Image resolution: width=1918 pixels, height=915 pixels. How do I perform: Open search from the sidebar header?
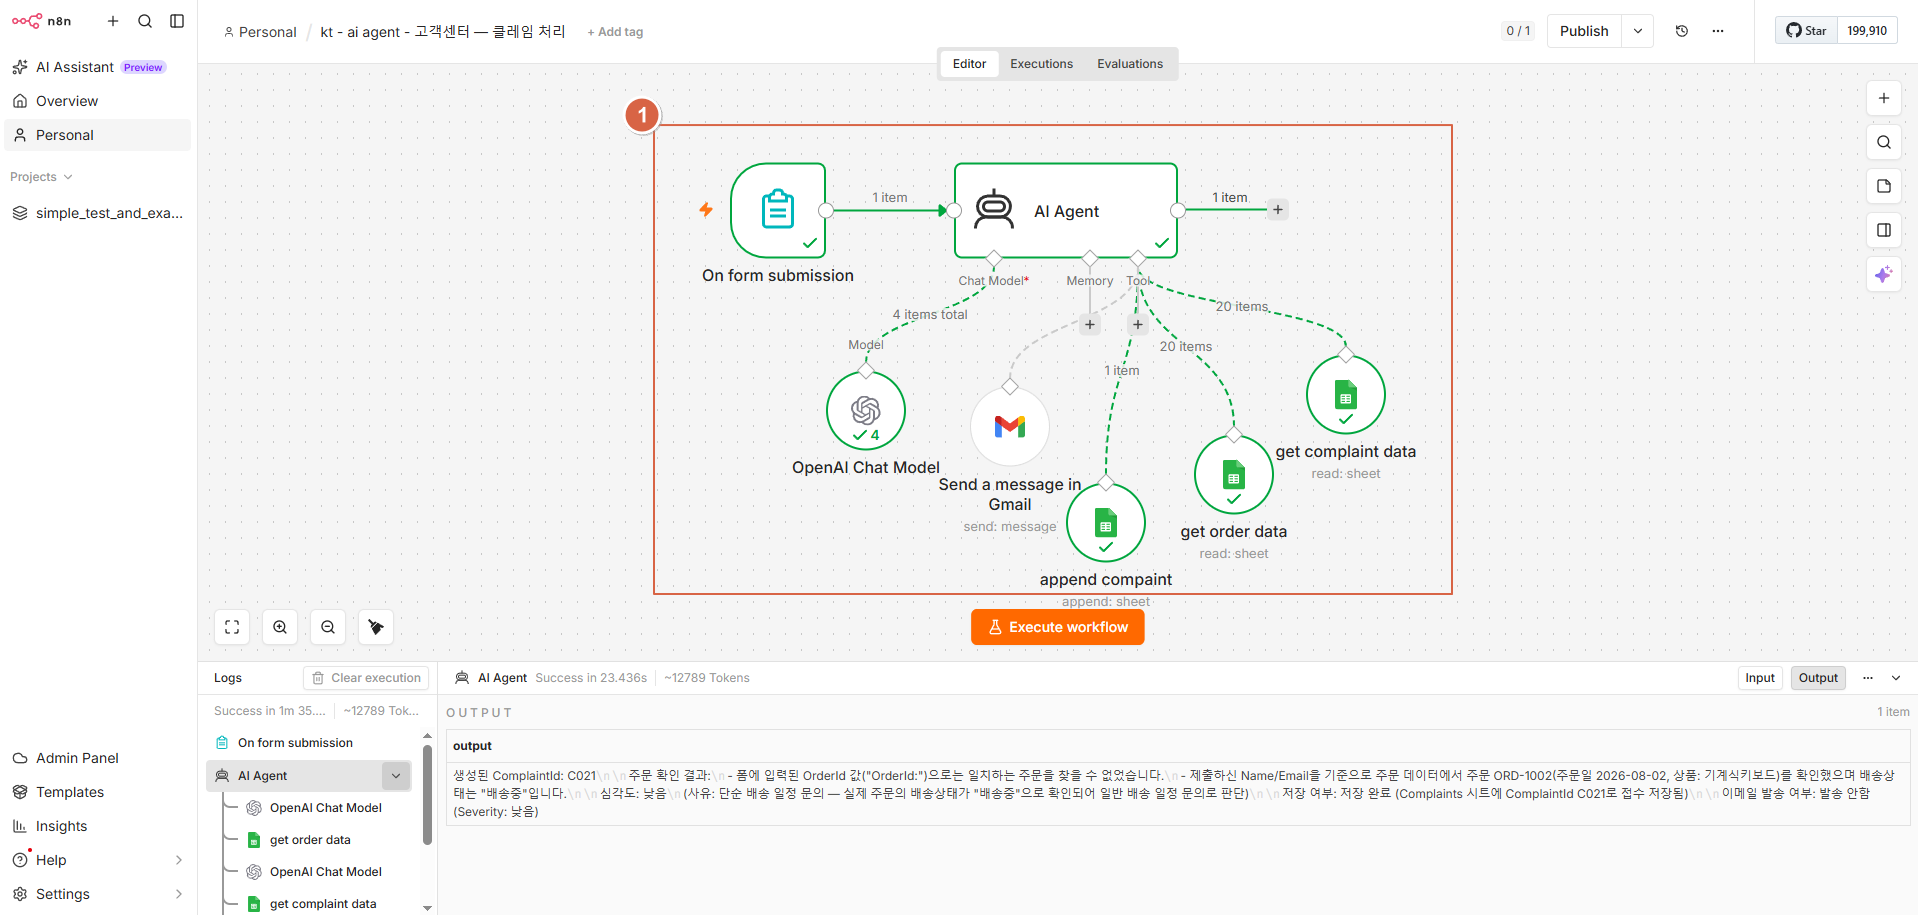[145, 21]
